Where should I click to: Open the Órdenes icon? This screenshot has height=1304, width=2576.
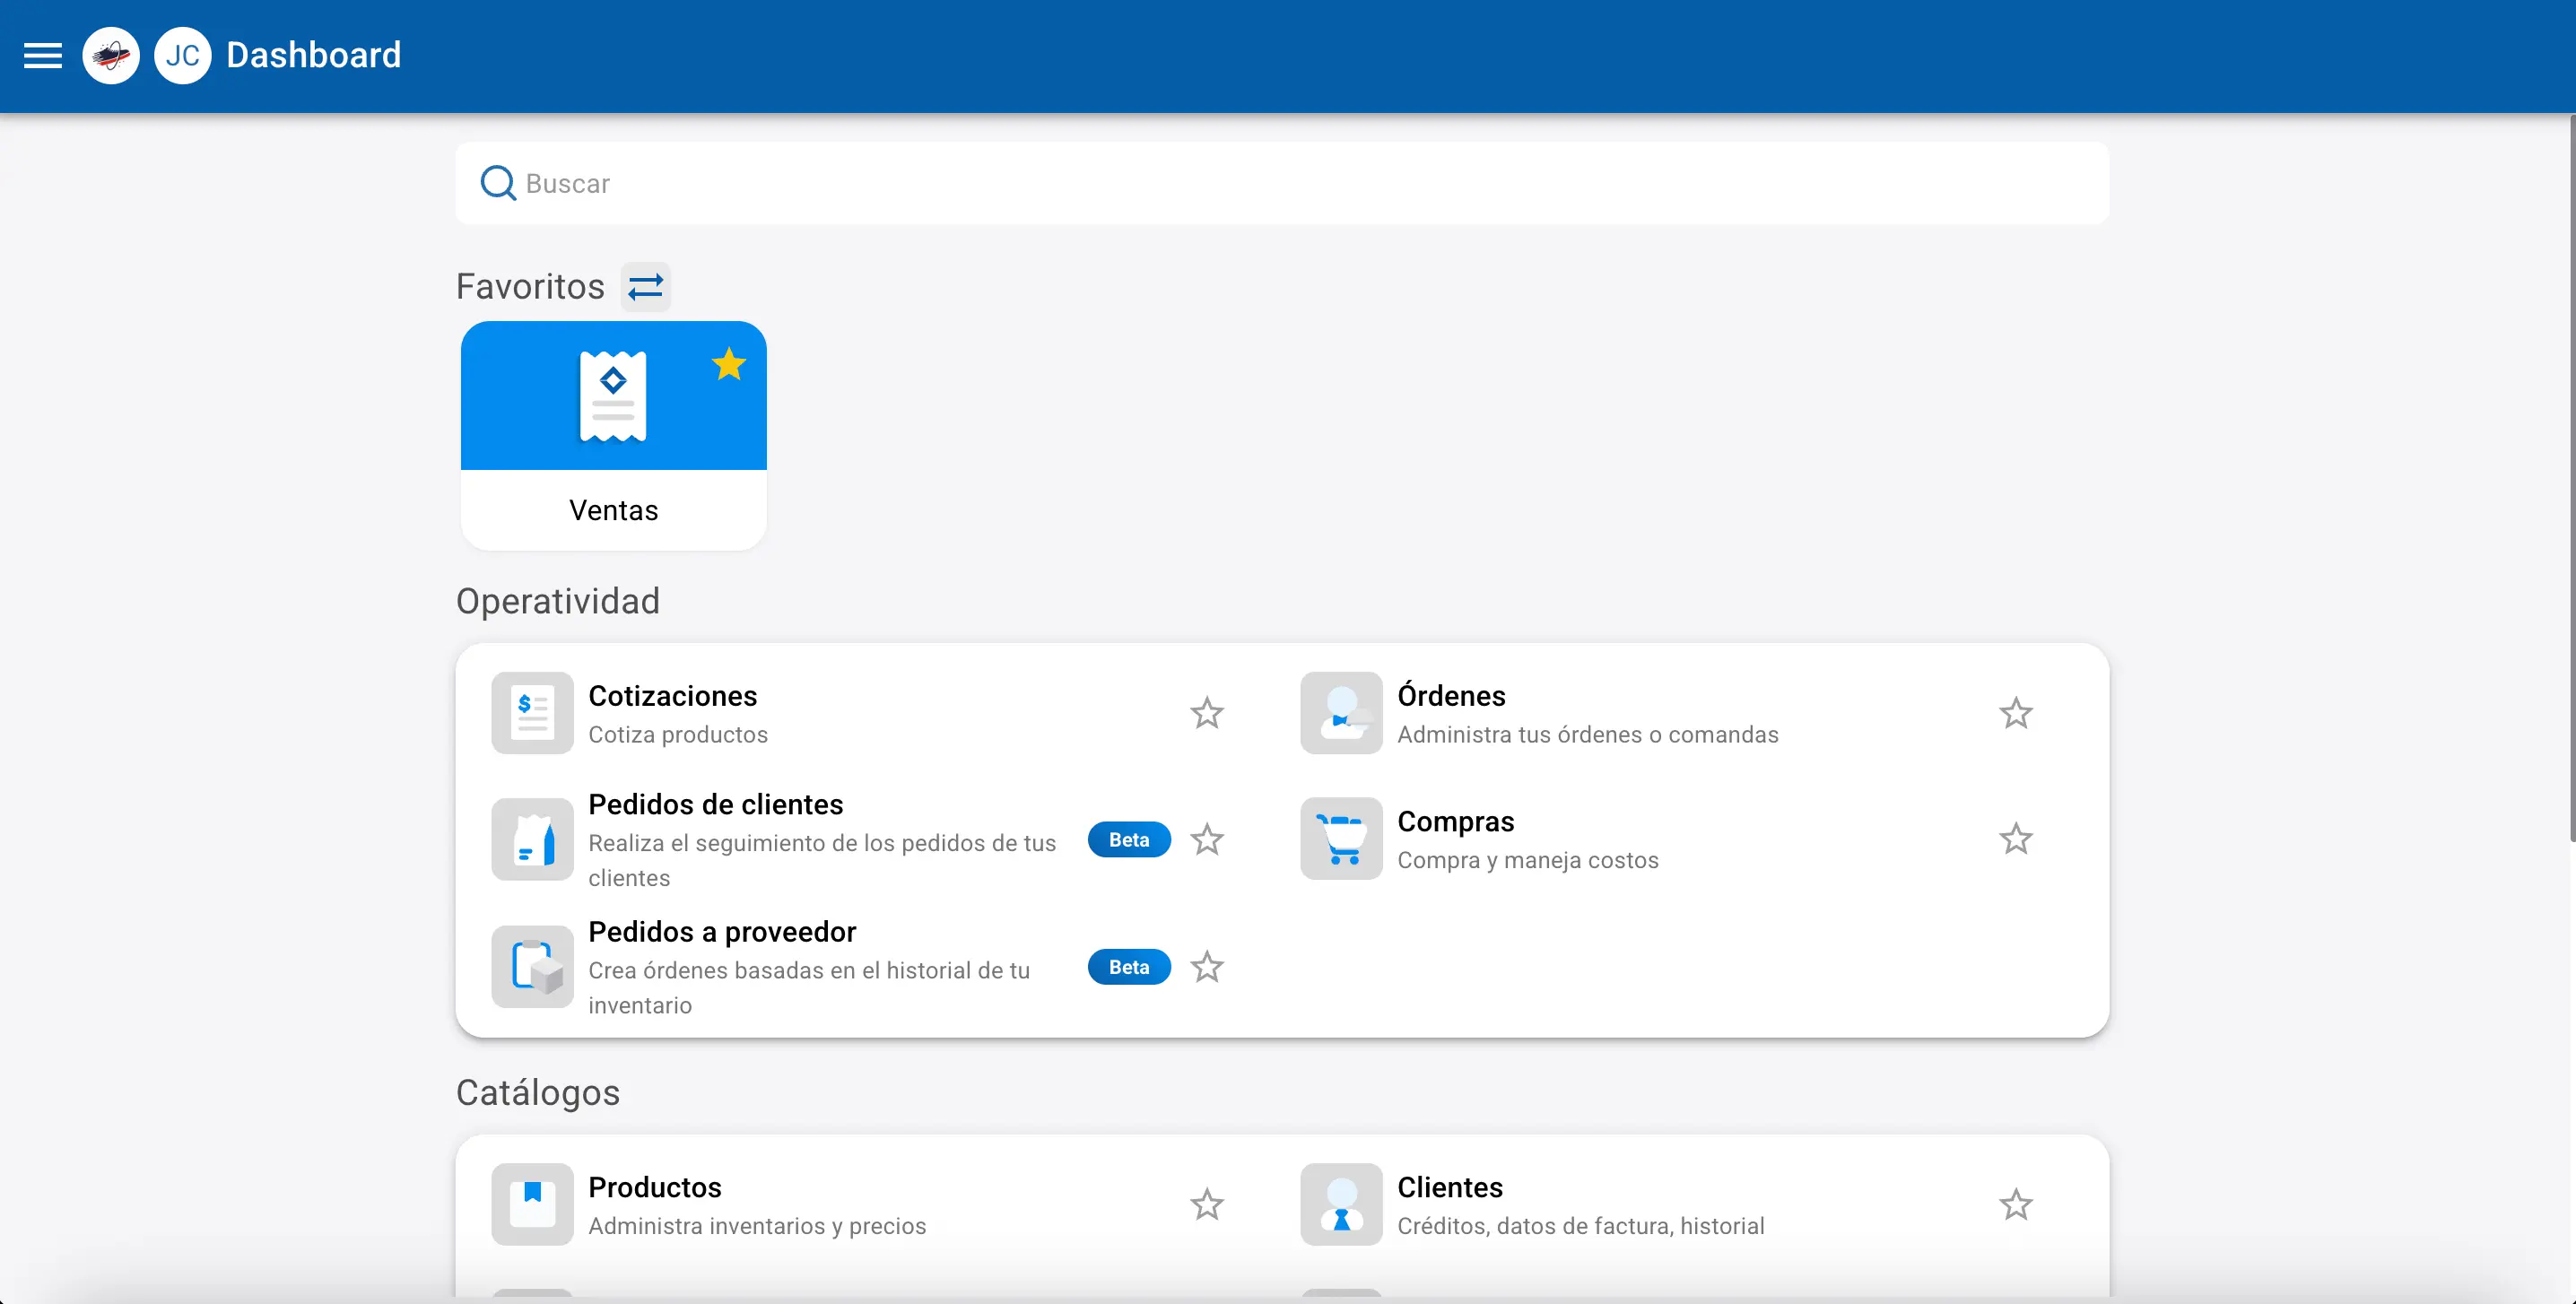[1341, 713]
